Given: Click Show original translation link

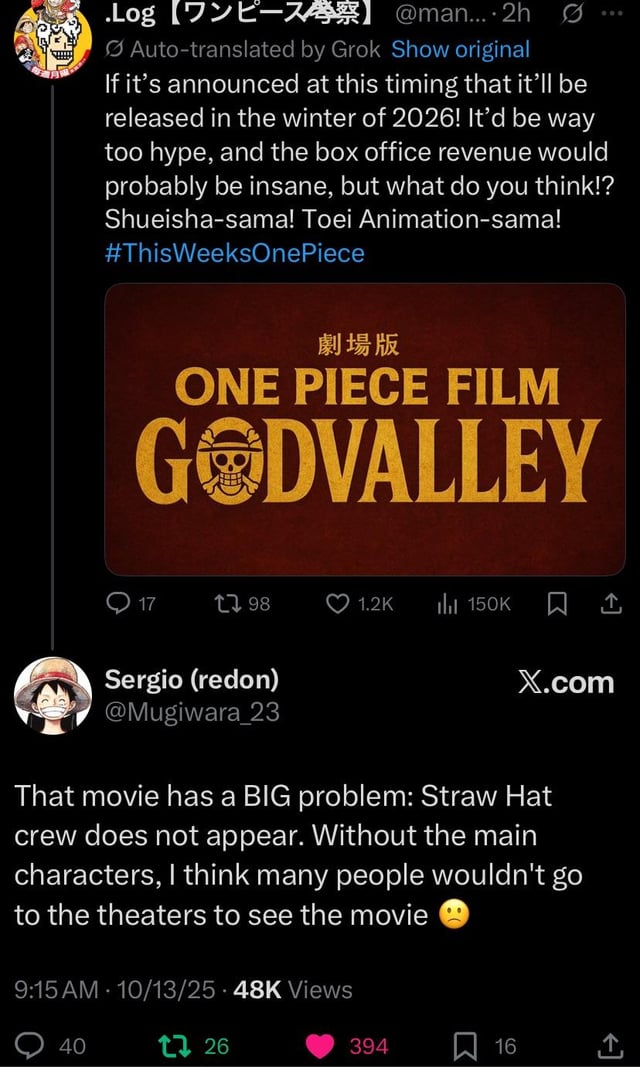Looking at the screenshot, I should pyautogui.click(x=460, y=49).
